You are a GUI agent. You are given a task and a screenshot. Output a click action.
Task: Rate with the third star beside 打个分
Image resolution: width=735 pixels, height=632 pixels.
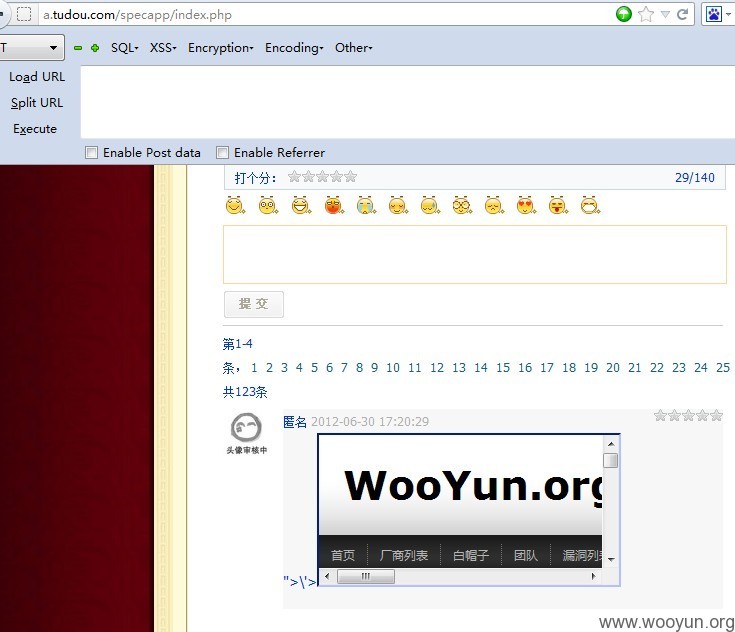point(322,177)
